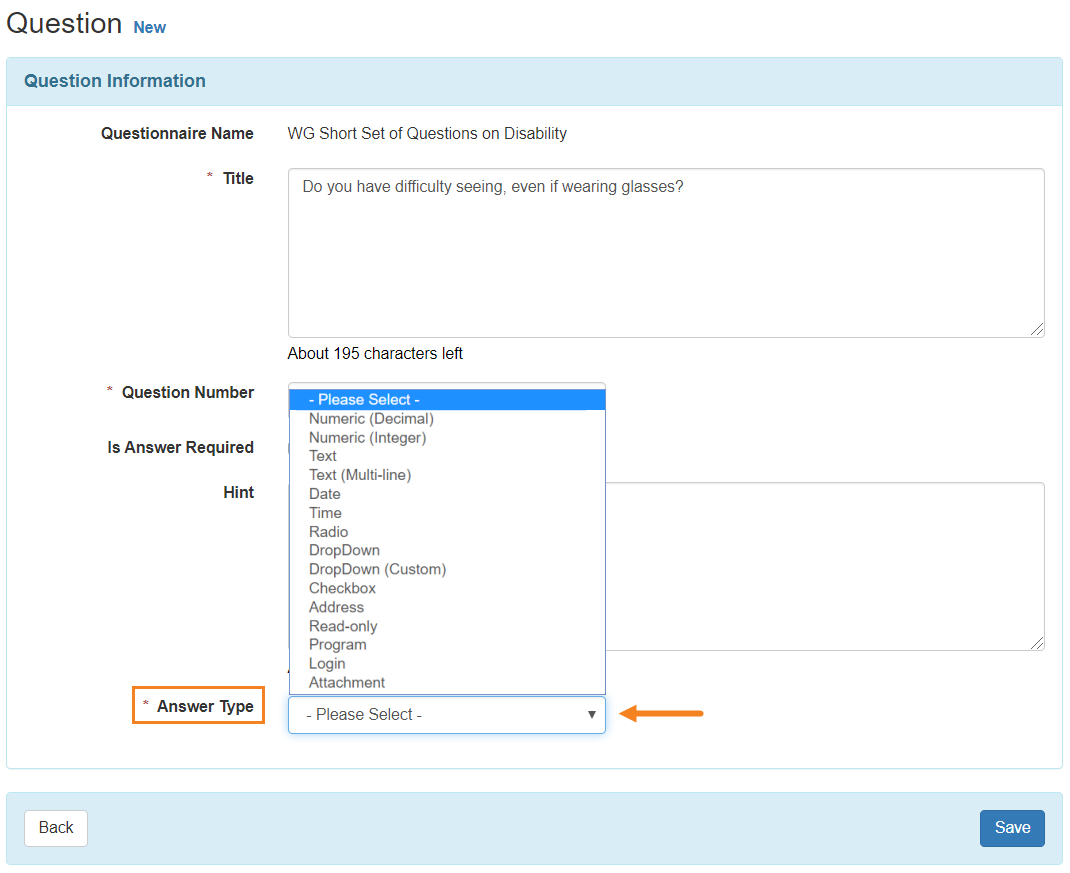This screenshot has width=1070, height=873.
Task: Select 'Date' in the answer type list
Action: 325,494
